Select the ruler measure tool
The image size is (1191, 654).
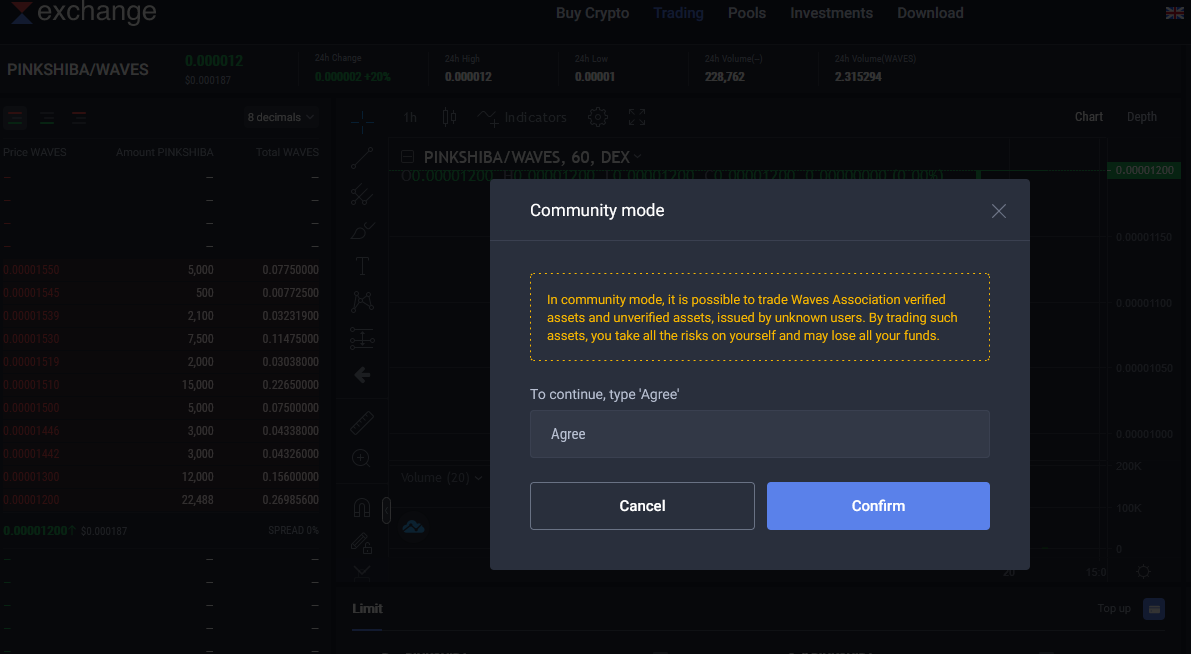pos(362,423)
